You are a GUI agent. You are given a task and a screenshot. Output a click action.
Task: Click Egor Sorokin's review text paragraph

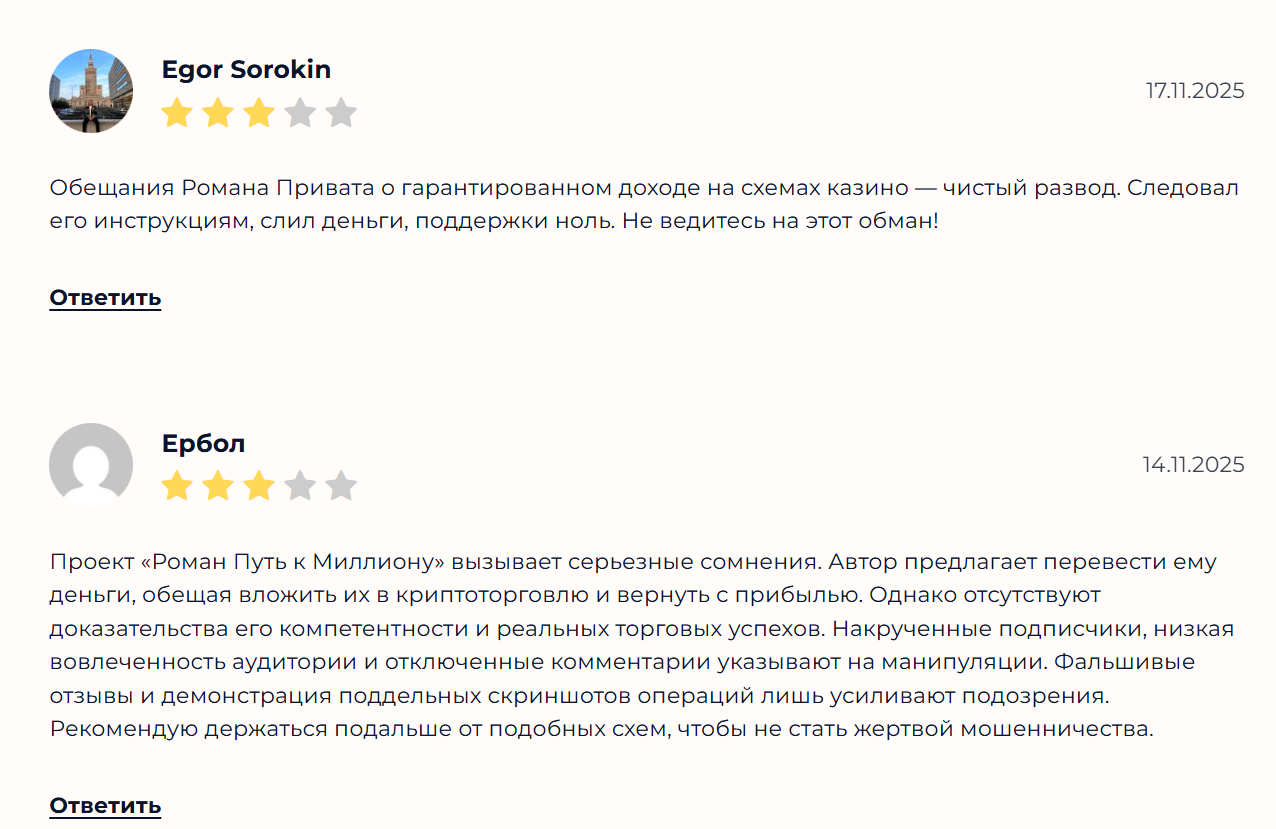point(640,204)
